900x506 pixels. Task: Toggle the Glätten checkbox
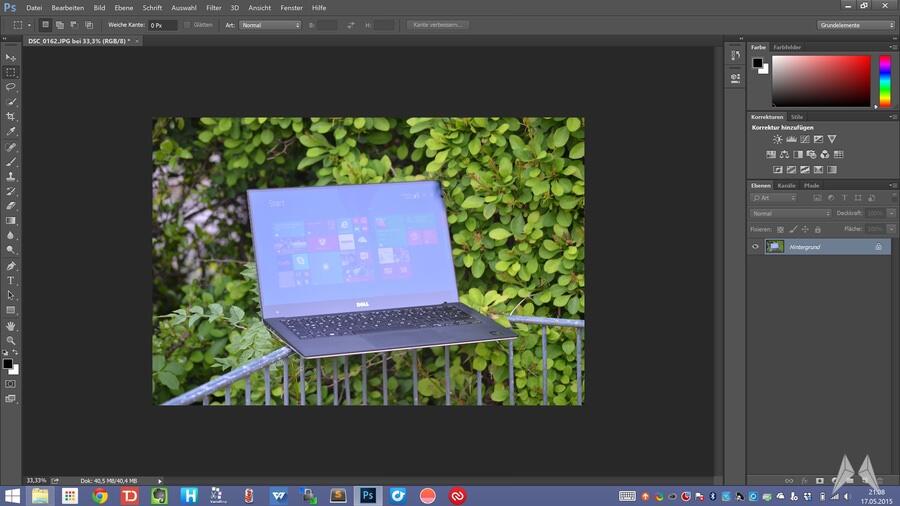point(188,24)
